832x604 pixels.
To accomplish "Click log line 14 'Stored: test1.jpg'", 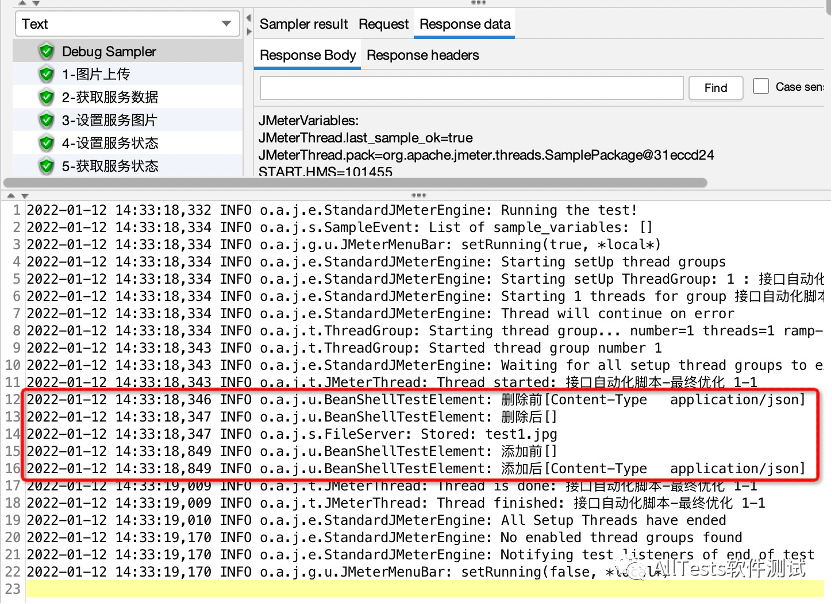I will [x=292, y=434].
